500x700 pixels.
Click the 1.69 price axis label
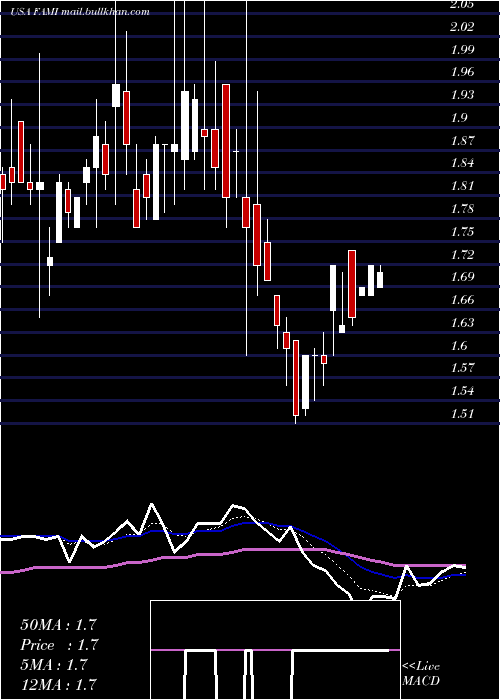point(461,277)
